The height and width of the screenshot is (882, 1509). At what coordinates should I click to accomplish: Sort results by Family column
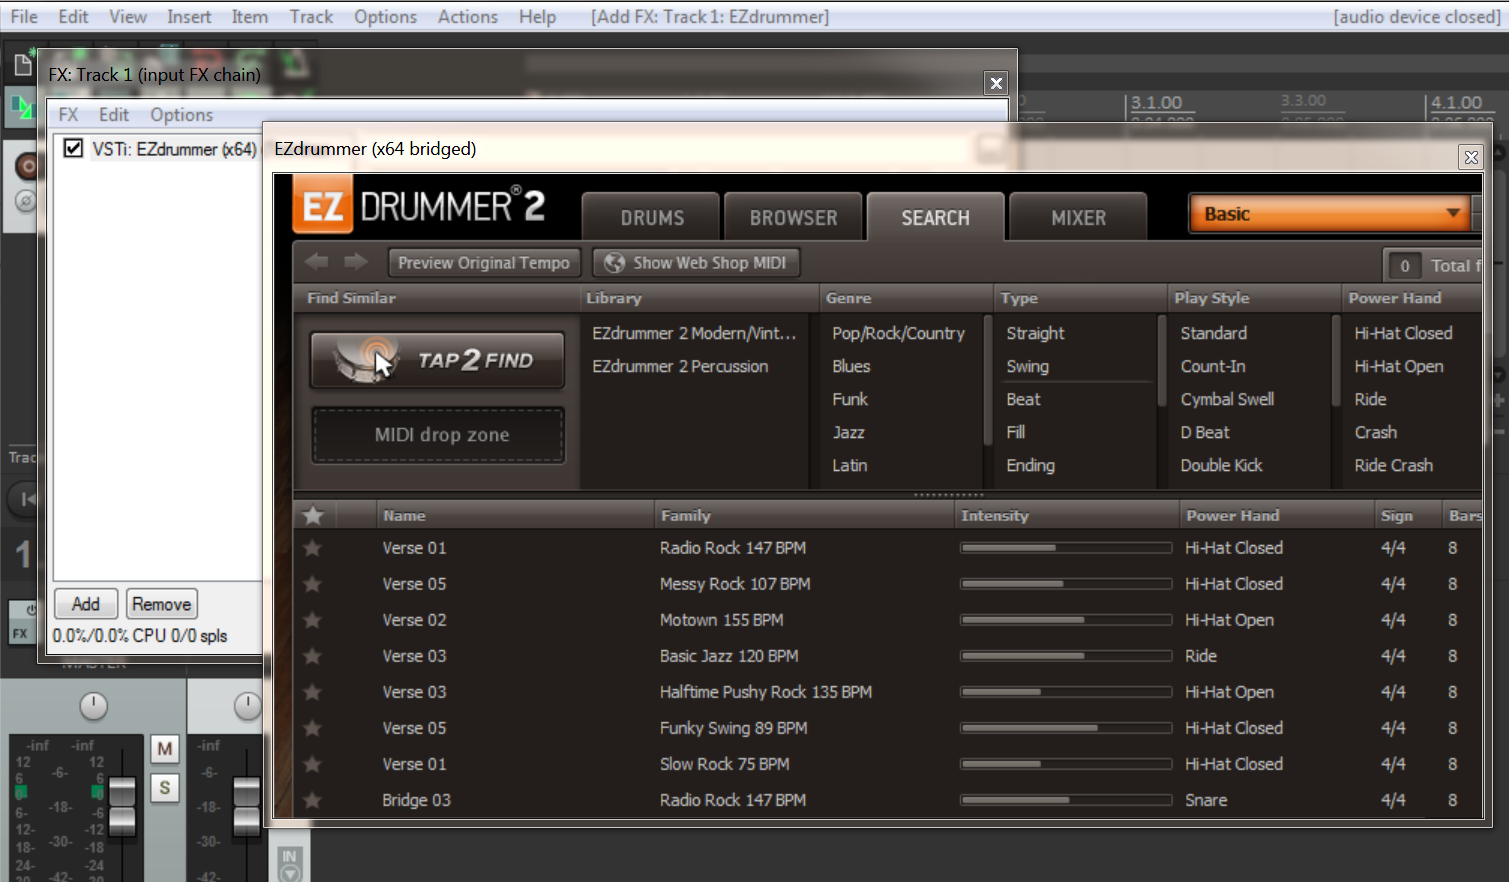click(x=804, y=515)
